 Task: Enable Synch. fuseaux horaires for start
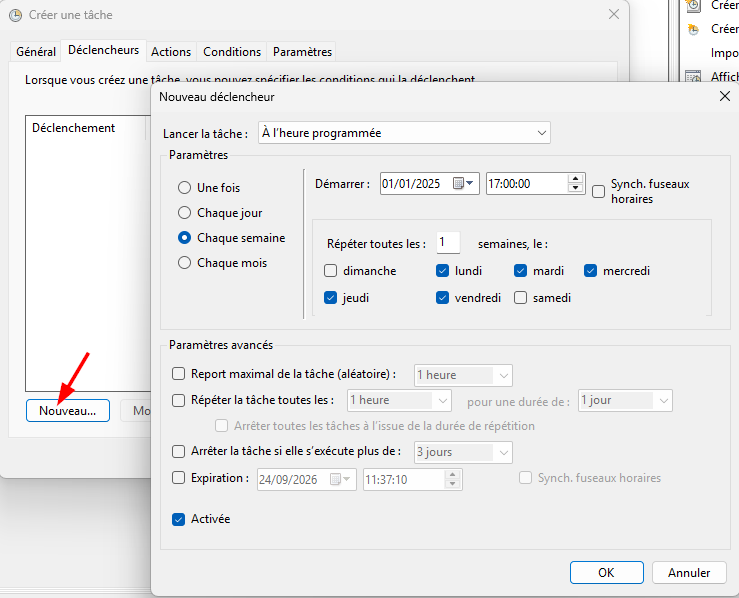[x=598, y=192]
